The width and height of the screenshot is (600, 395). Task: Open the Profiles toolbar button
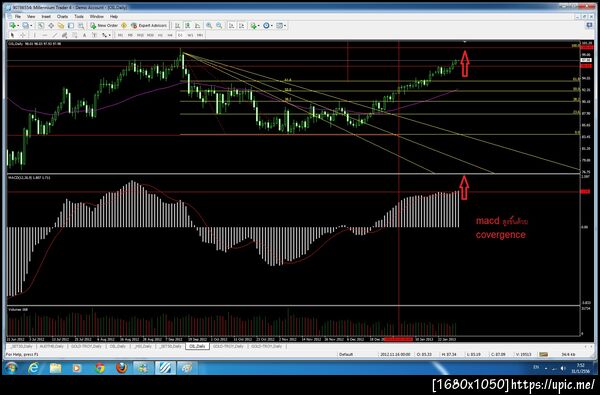click(25, 25)
